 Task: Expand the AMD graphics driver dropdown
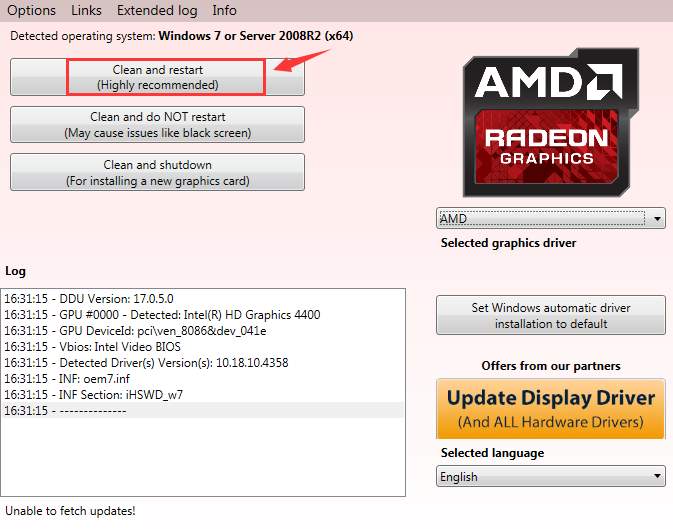click(x=551, y=218)
